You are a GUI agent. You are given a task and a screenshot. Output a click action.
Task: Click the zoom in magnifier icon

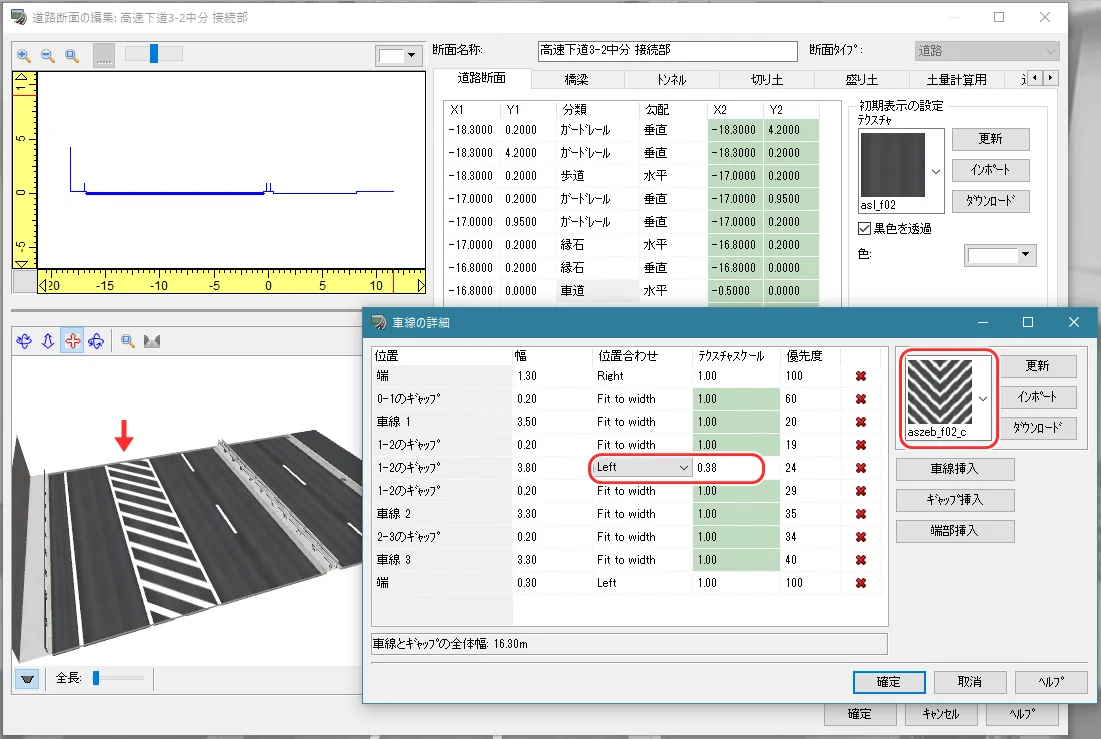click(24, 56)
